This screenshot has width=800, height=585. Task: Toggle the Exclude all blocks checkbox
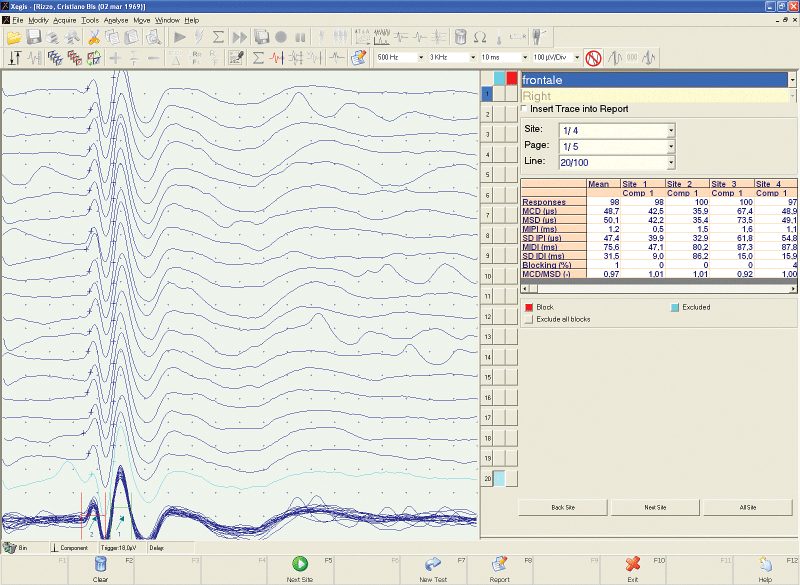(x=528, y=320)
